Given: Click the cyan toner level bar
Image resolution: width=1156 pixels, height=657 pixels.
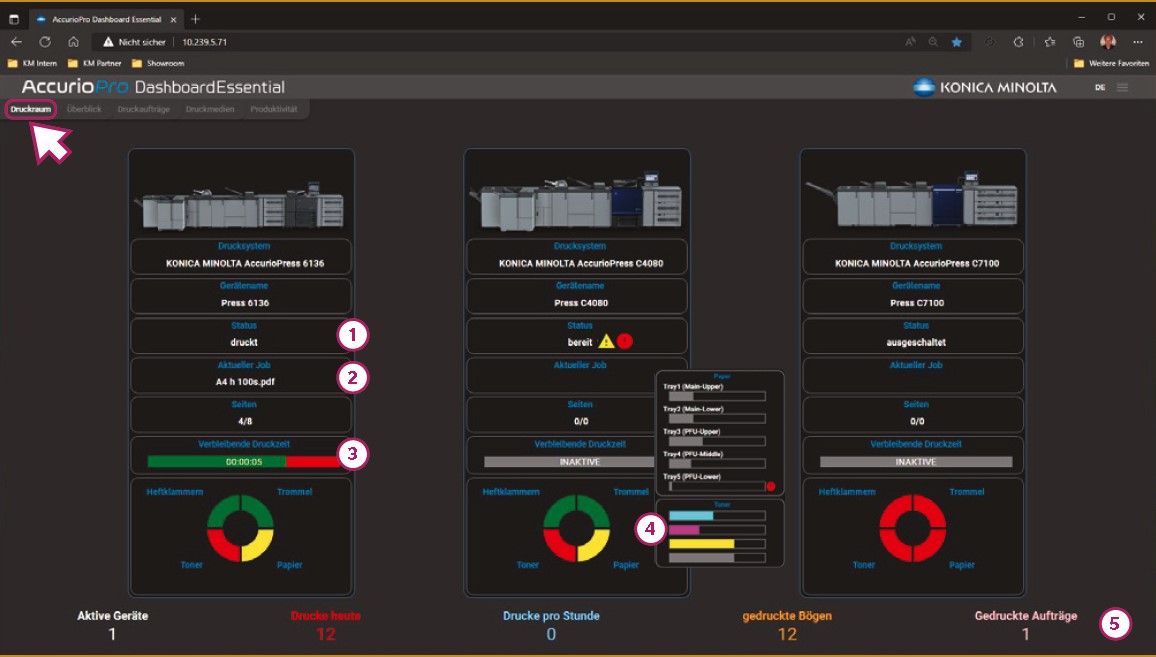Looking at the screenshot, I should pyautogui.click(x=717, y=515).
